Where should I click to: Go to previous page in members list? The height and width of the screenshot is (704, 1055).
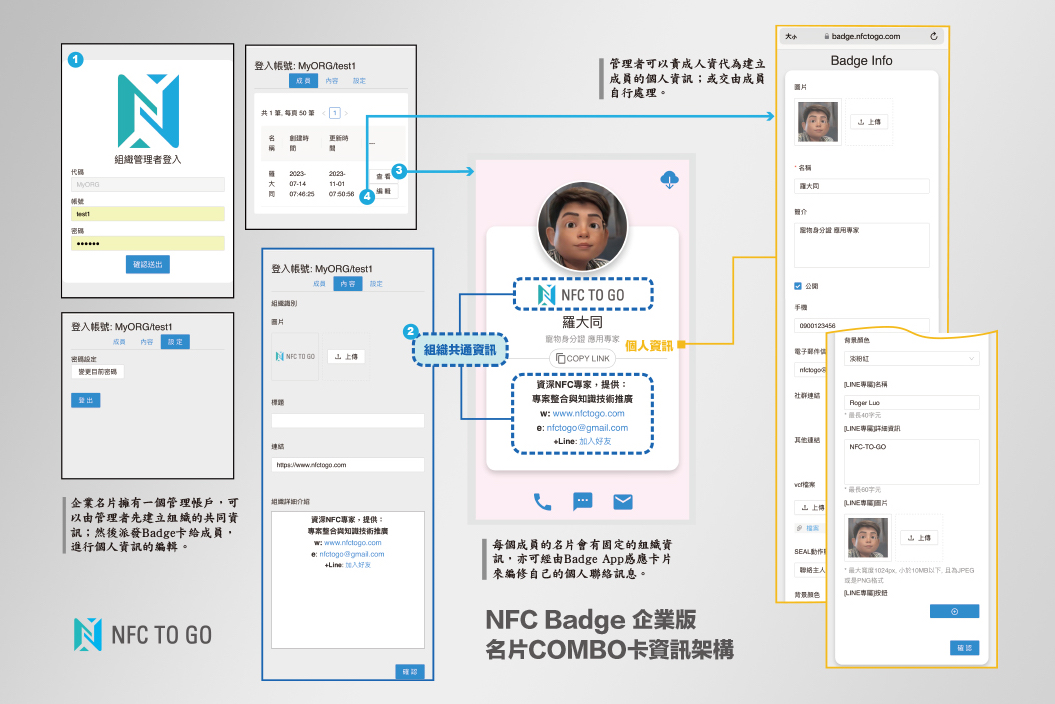[324, 113]
